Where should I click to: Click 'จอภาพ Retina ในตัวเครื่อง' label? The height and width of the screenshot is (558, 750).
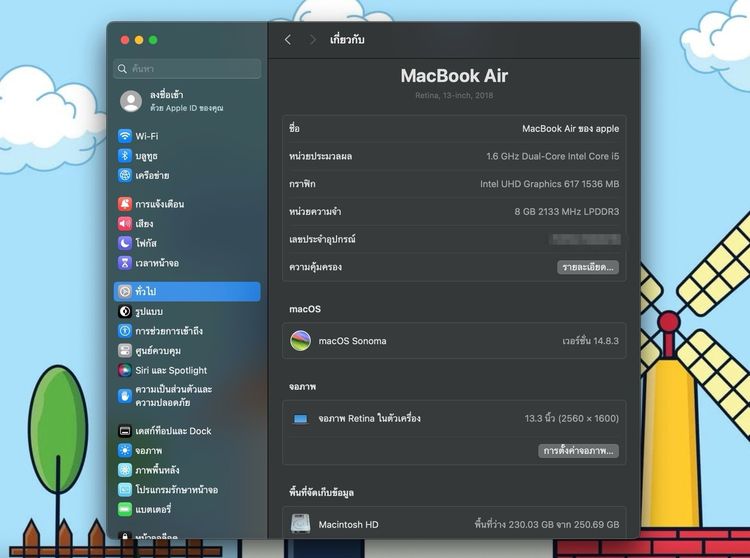pyautogui.click(x=369, y=418)
